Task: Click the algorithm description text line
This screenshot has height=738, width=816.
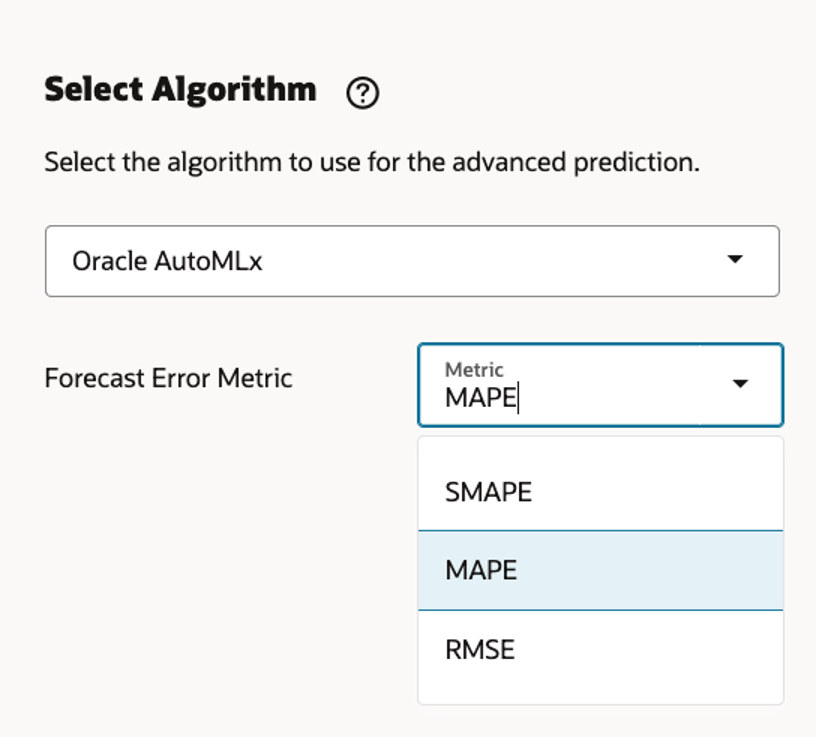Action: 371,162
